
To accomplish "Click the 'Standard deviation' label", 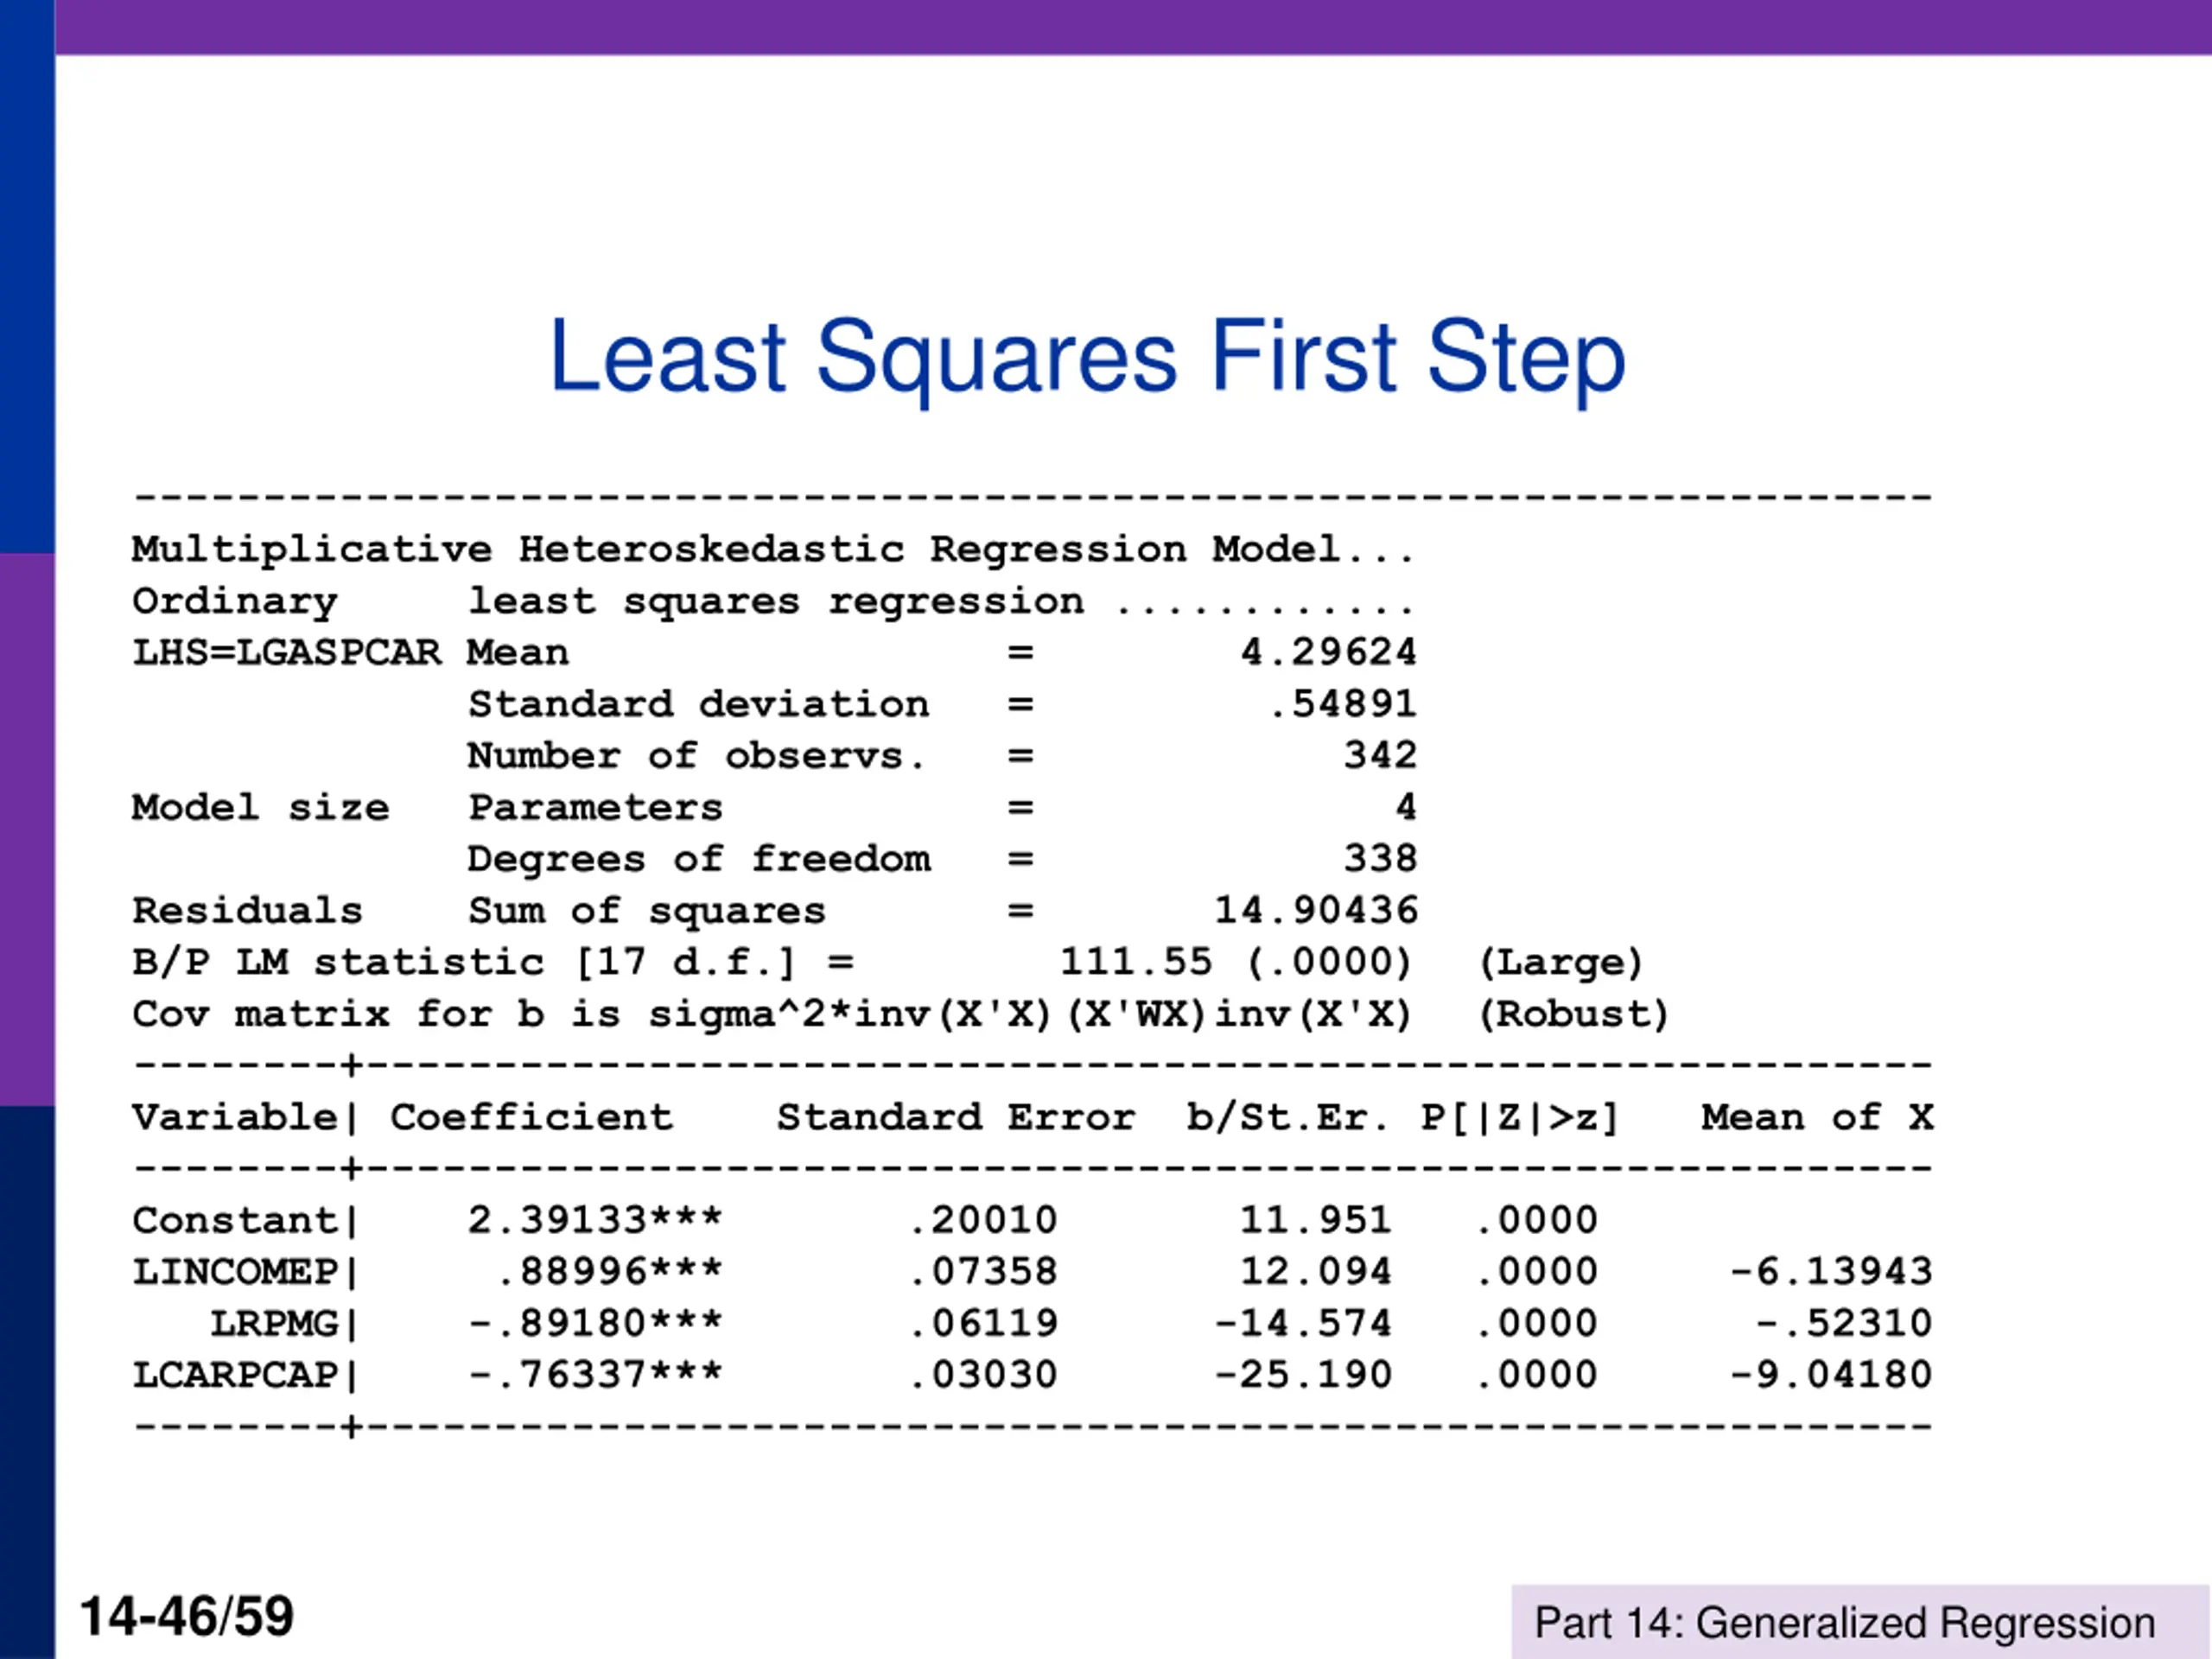I will [699, 704].
